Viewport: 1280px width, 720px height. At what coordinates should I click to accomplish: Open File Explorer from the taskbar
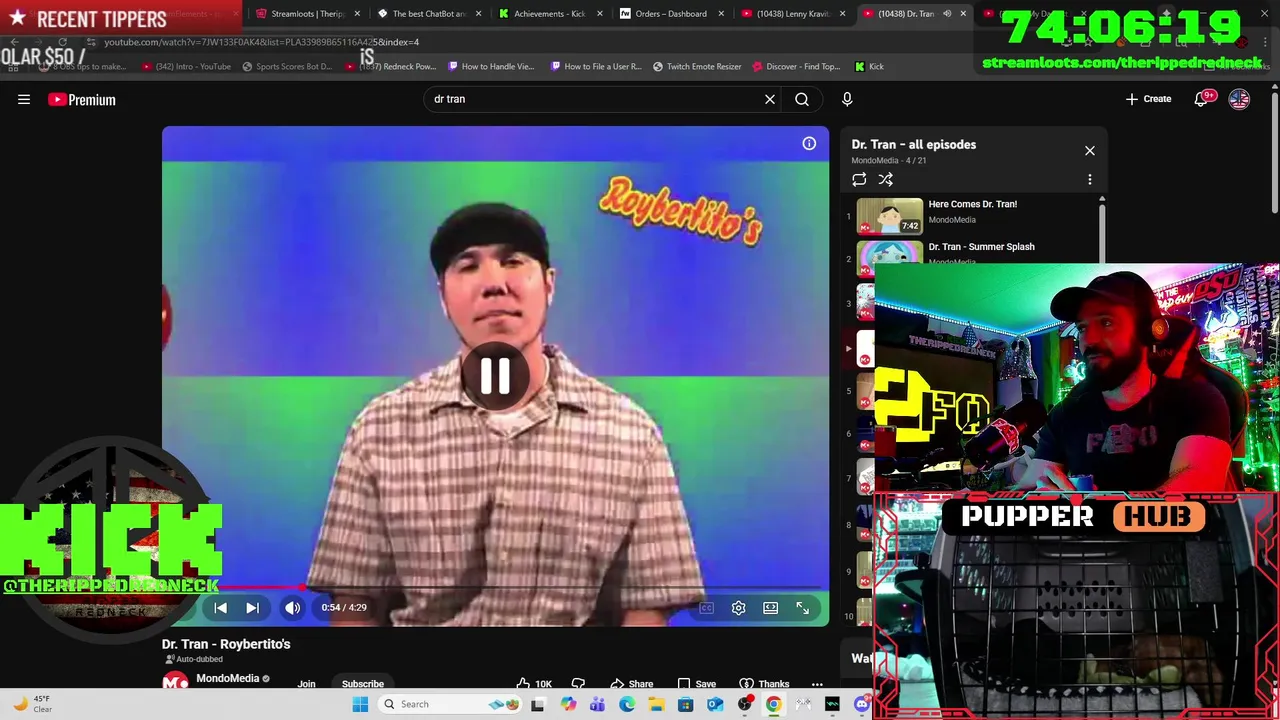(x=656, y=704)
